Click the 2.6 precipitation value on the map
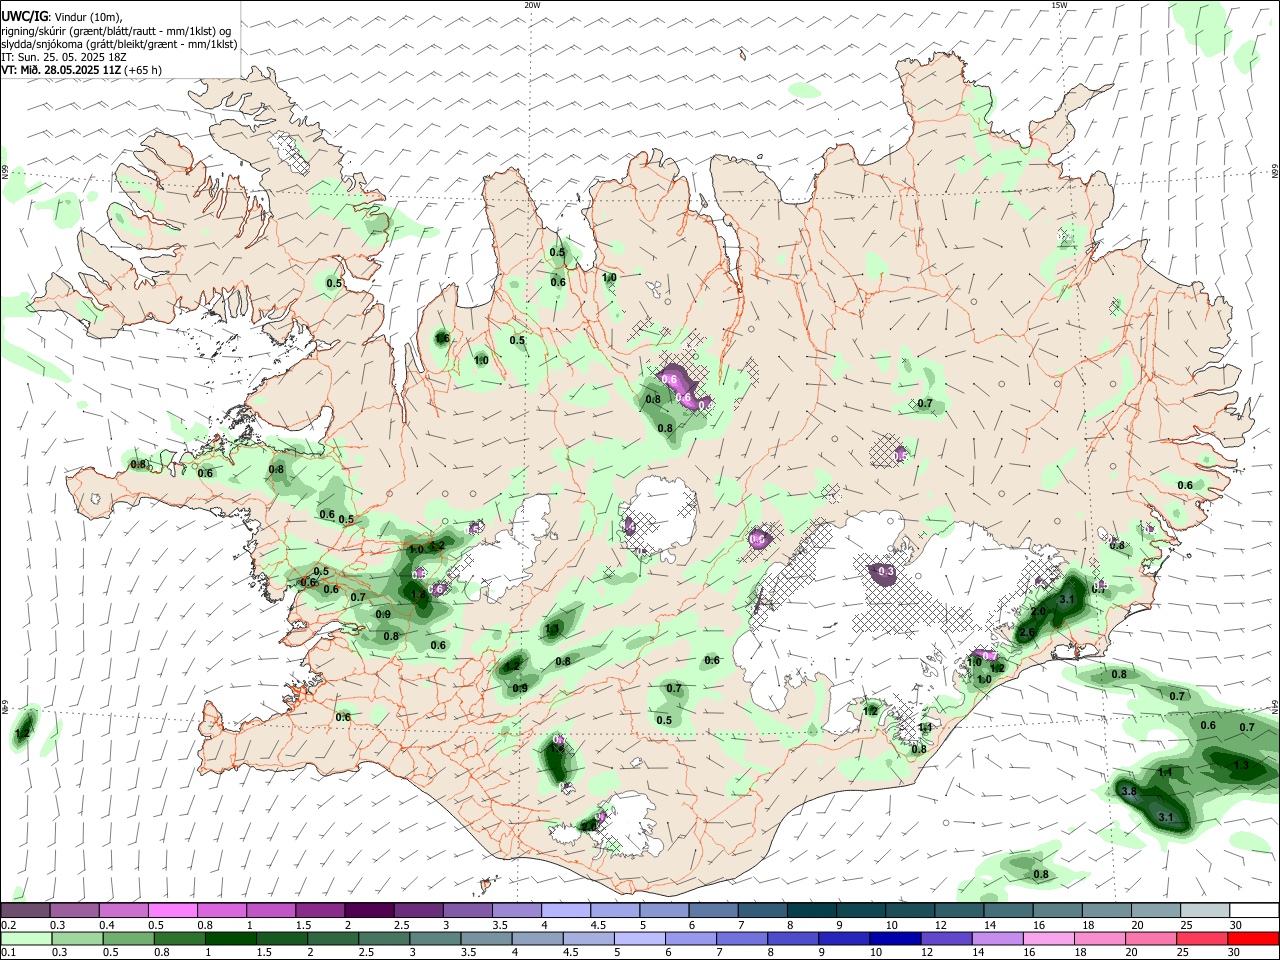The image size is (1280, 960). [1025, 633]
